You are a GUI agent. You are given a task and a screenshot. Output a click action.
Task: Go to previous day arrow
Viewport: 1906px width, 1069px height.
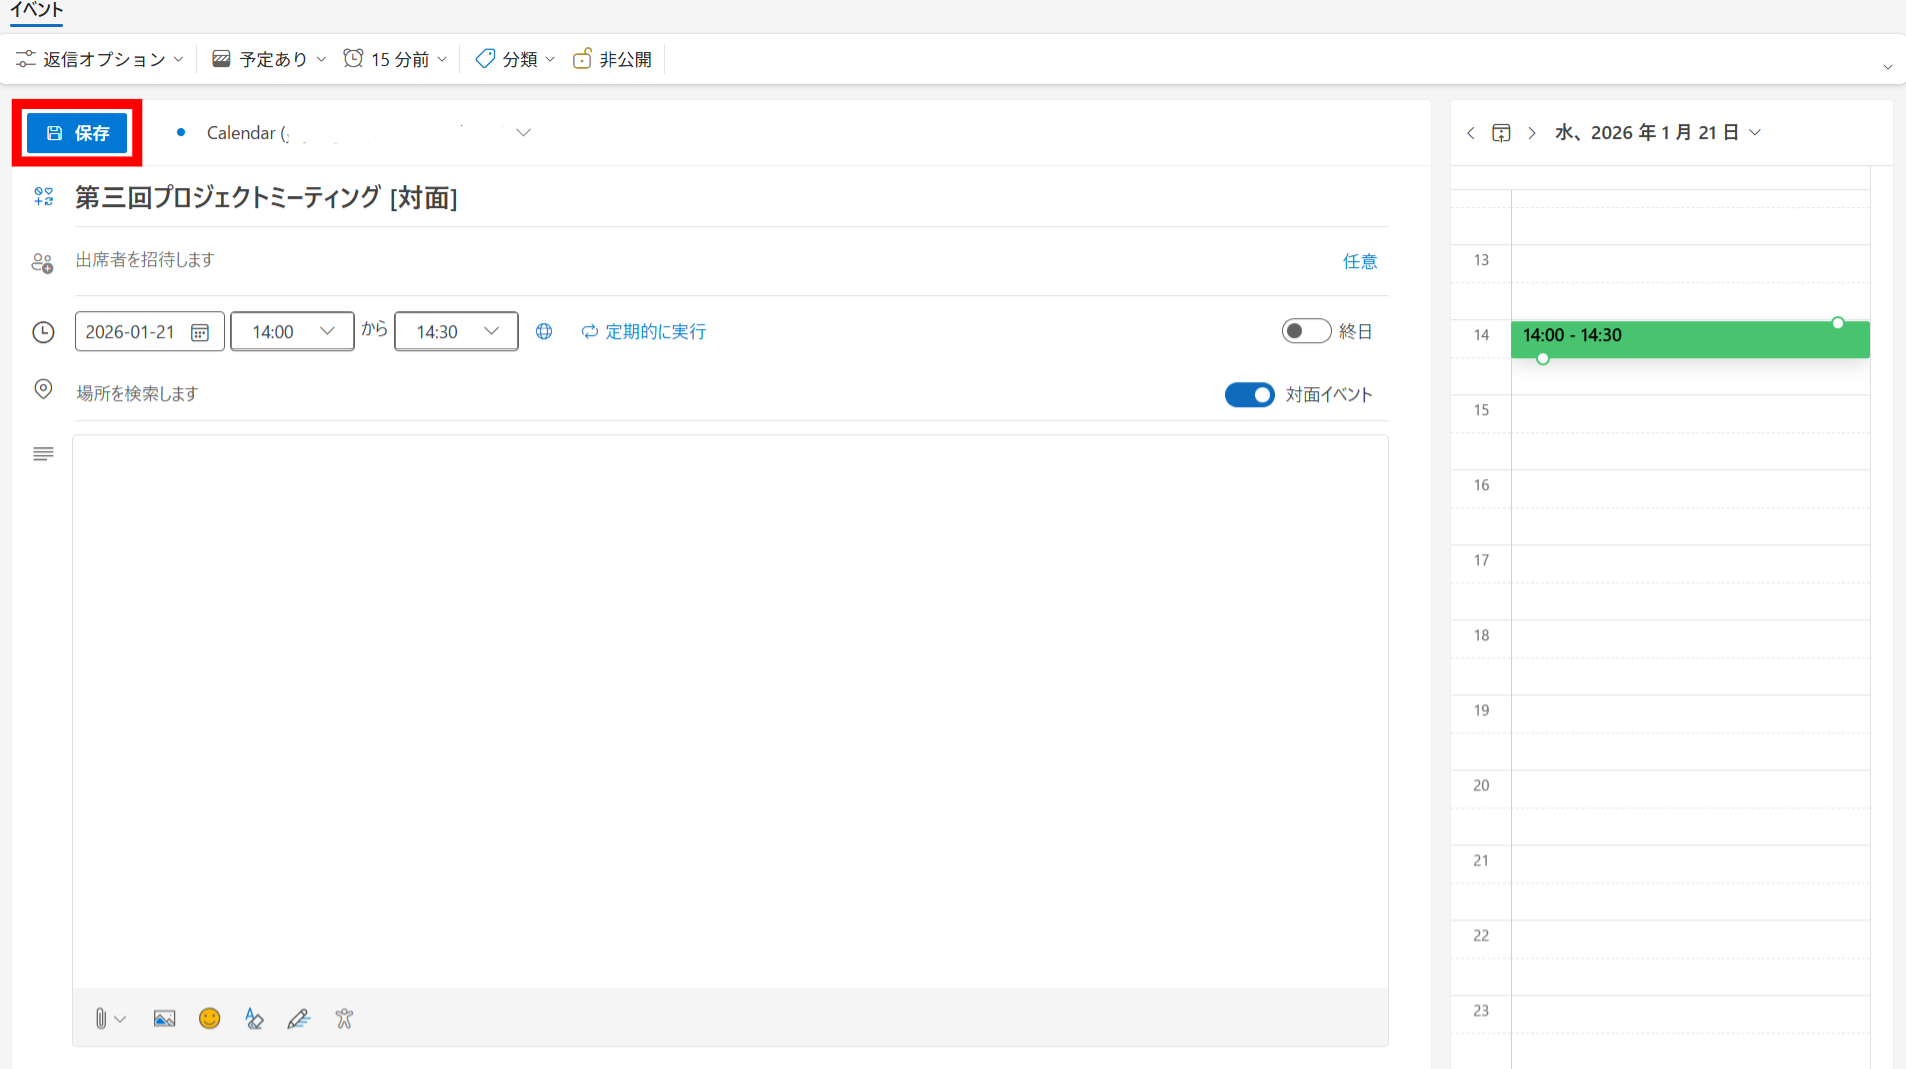pyautogui.click(x=1470, y=133)
